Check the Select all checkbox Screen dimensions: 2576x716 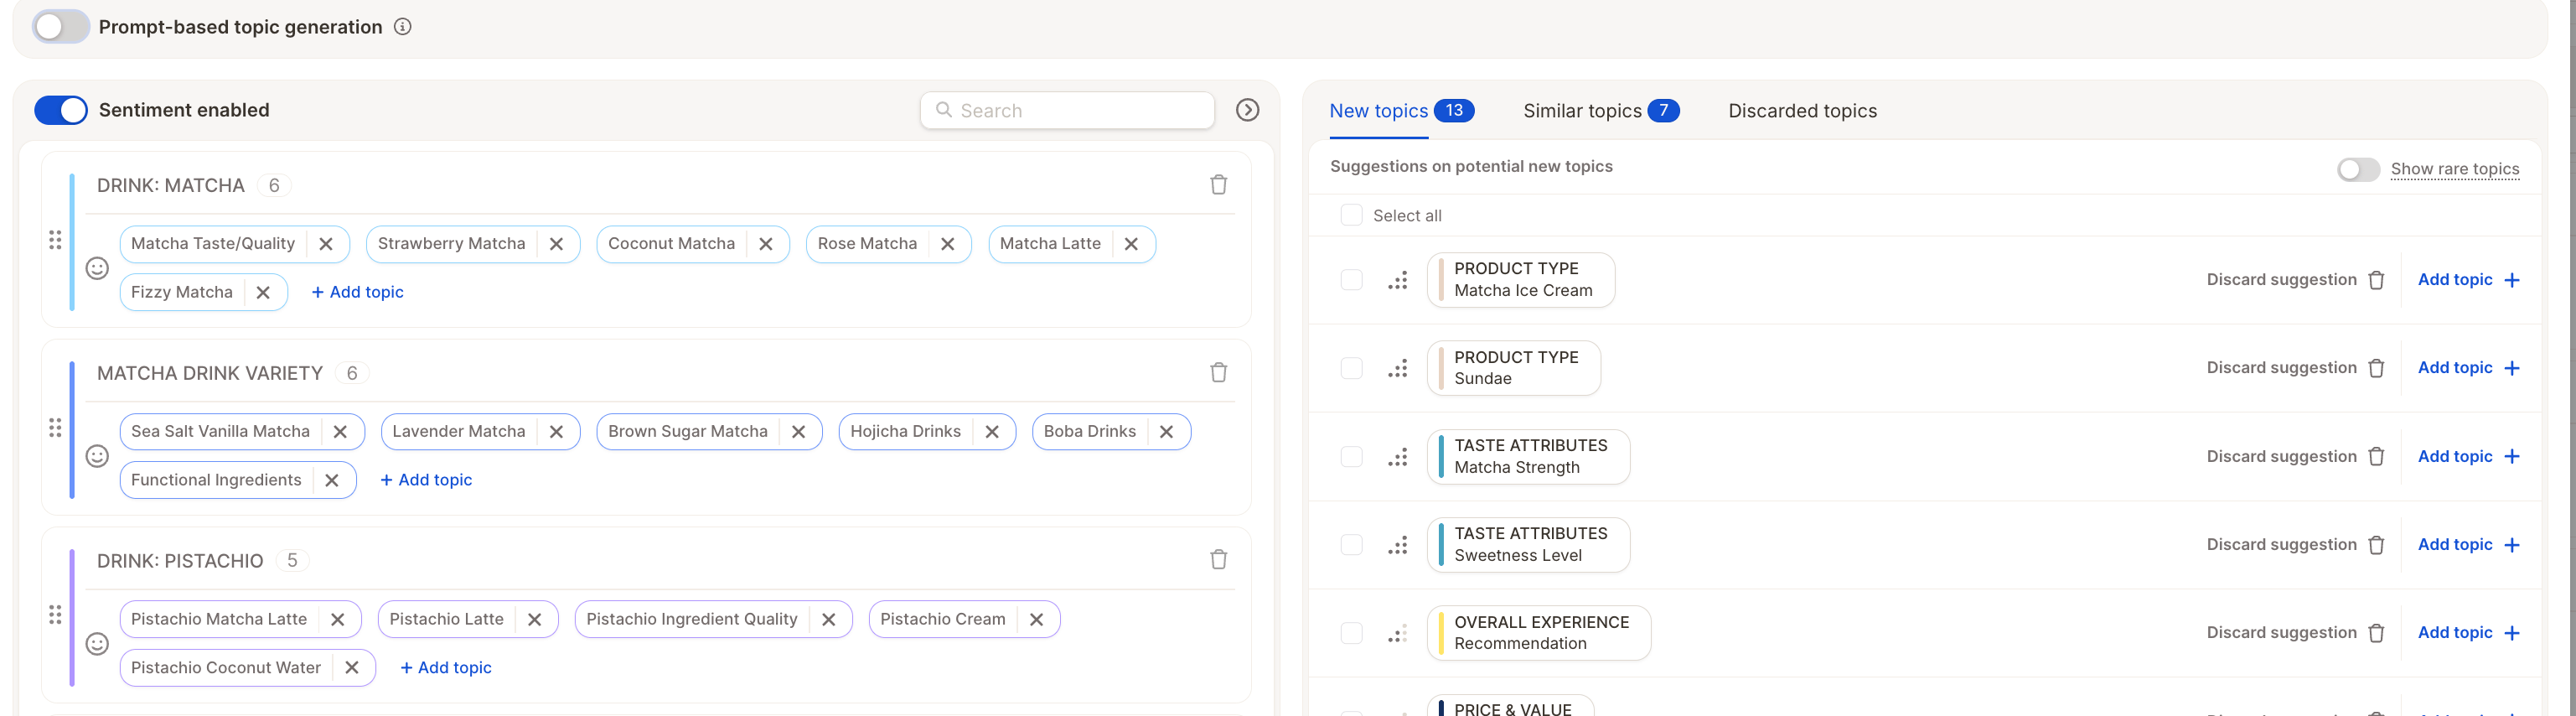click(x=1351, y=215)
